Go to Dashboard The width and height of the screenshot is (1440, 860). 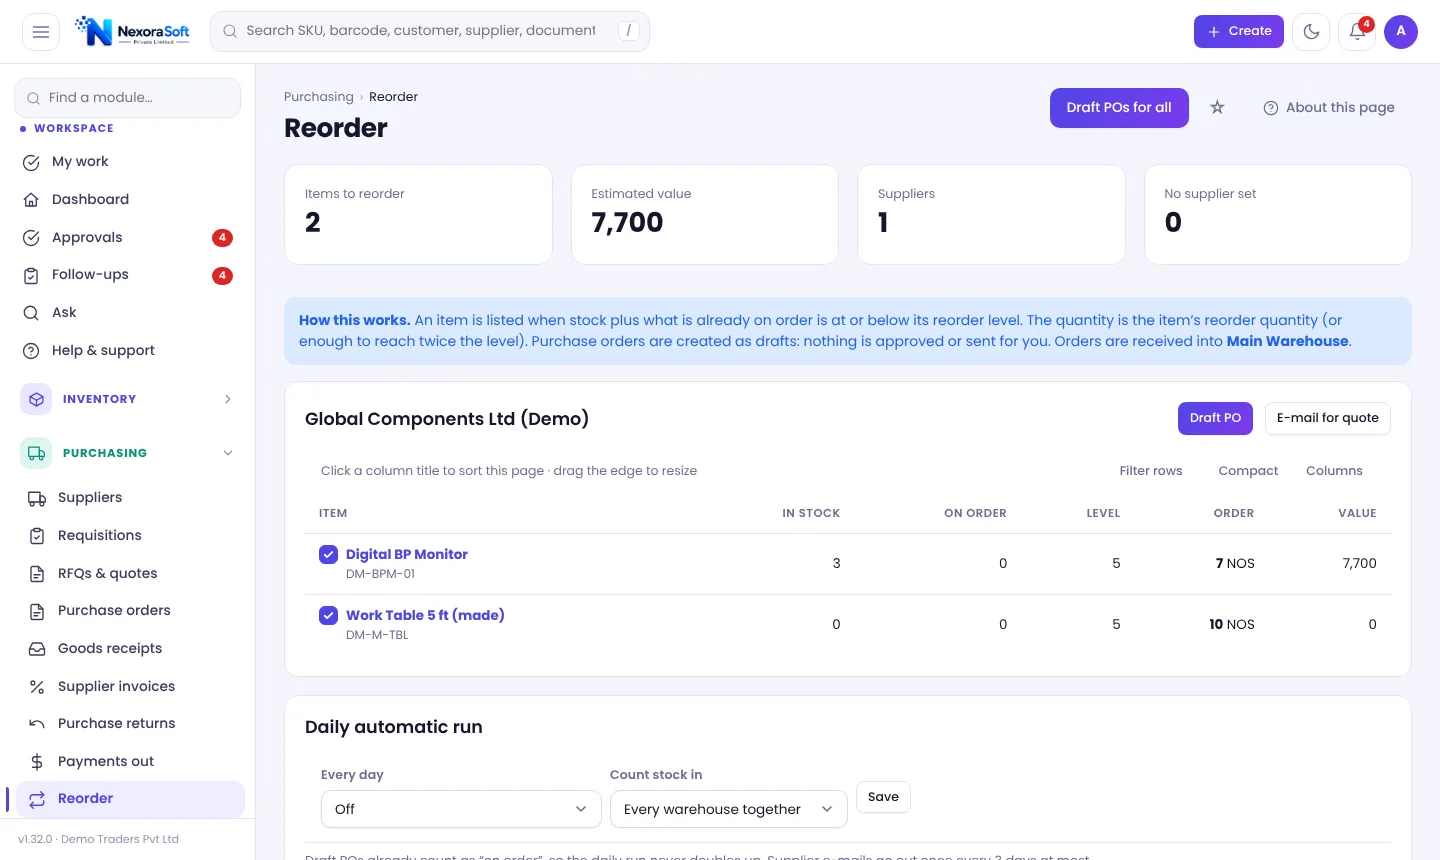[128, 199]
